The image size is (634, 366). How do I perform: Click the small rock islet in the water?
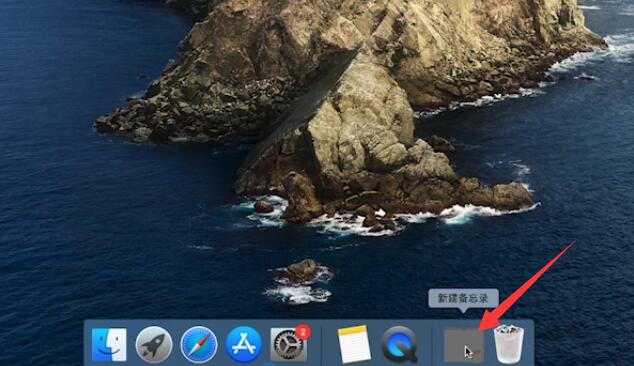(x=300, y=271)
